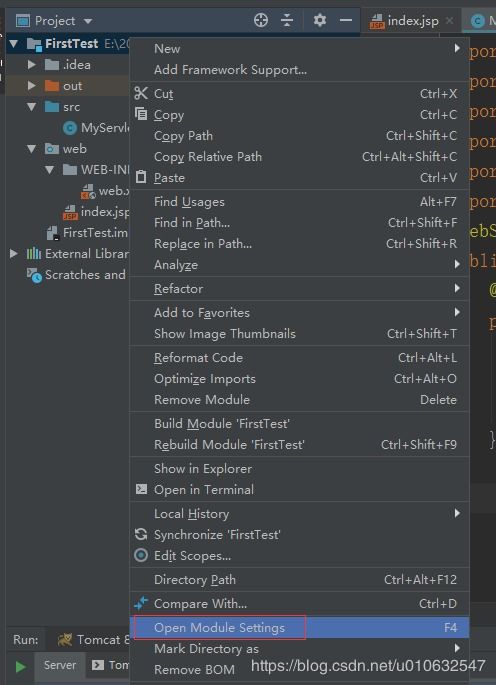Click the Compare With arrows icon
The image size is (496, 685).
(141, 603)
